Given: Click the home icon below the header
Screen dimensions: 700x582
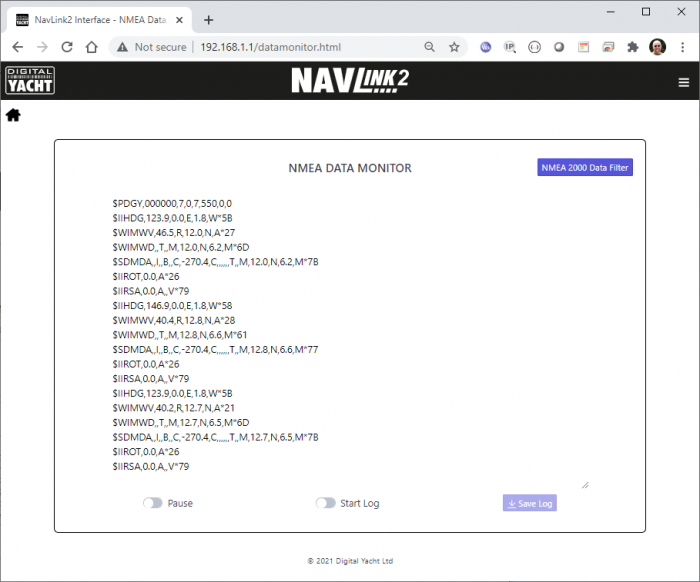Looking at the screenshot, I should click(x=13, y=115).
